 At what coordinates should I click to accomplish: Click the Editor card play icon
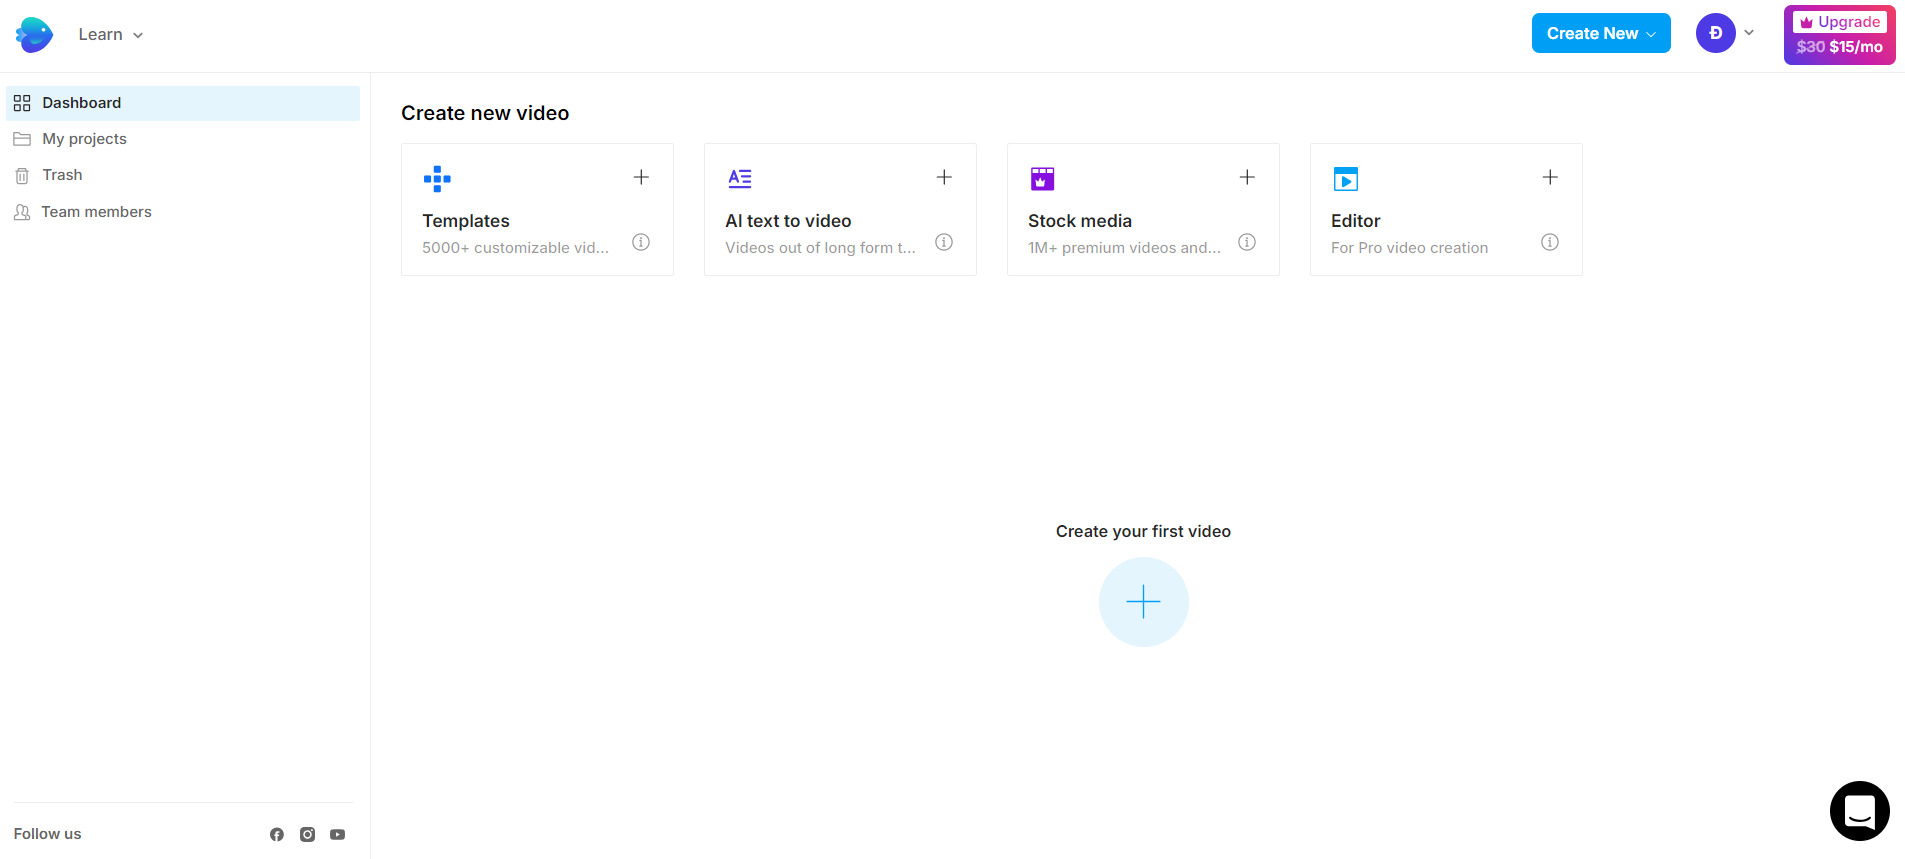[x=1346, y=179]
